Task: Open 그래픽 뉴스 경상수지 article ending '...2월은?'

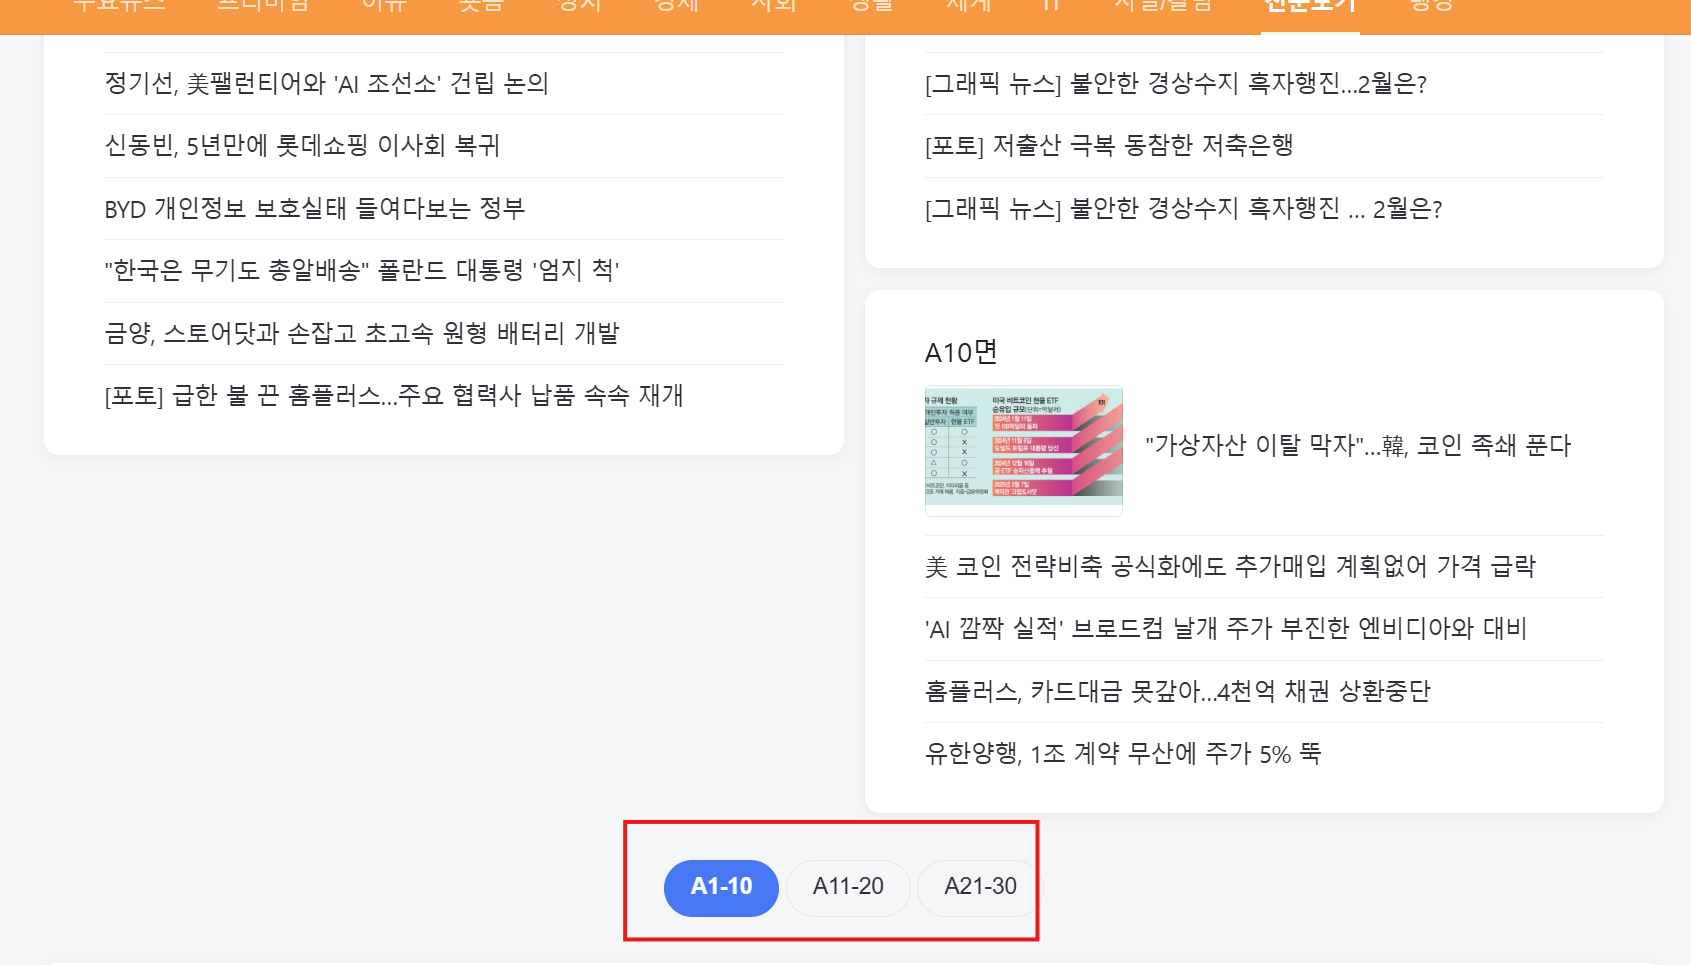Action: click(1176, 84)
